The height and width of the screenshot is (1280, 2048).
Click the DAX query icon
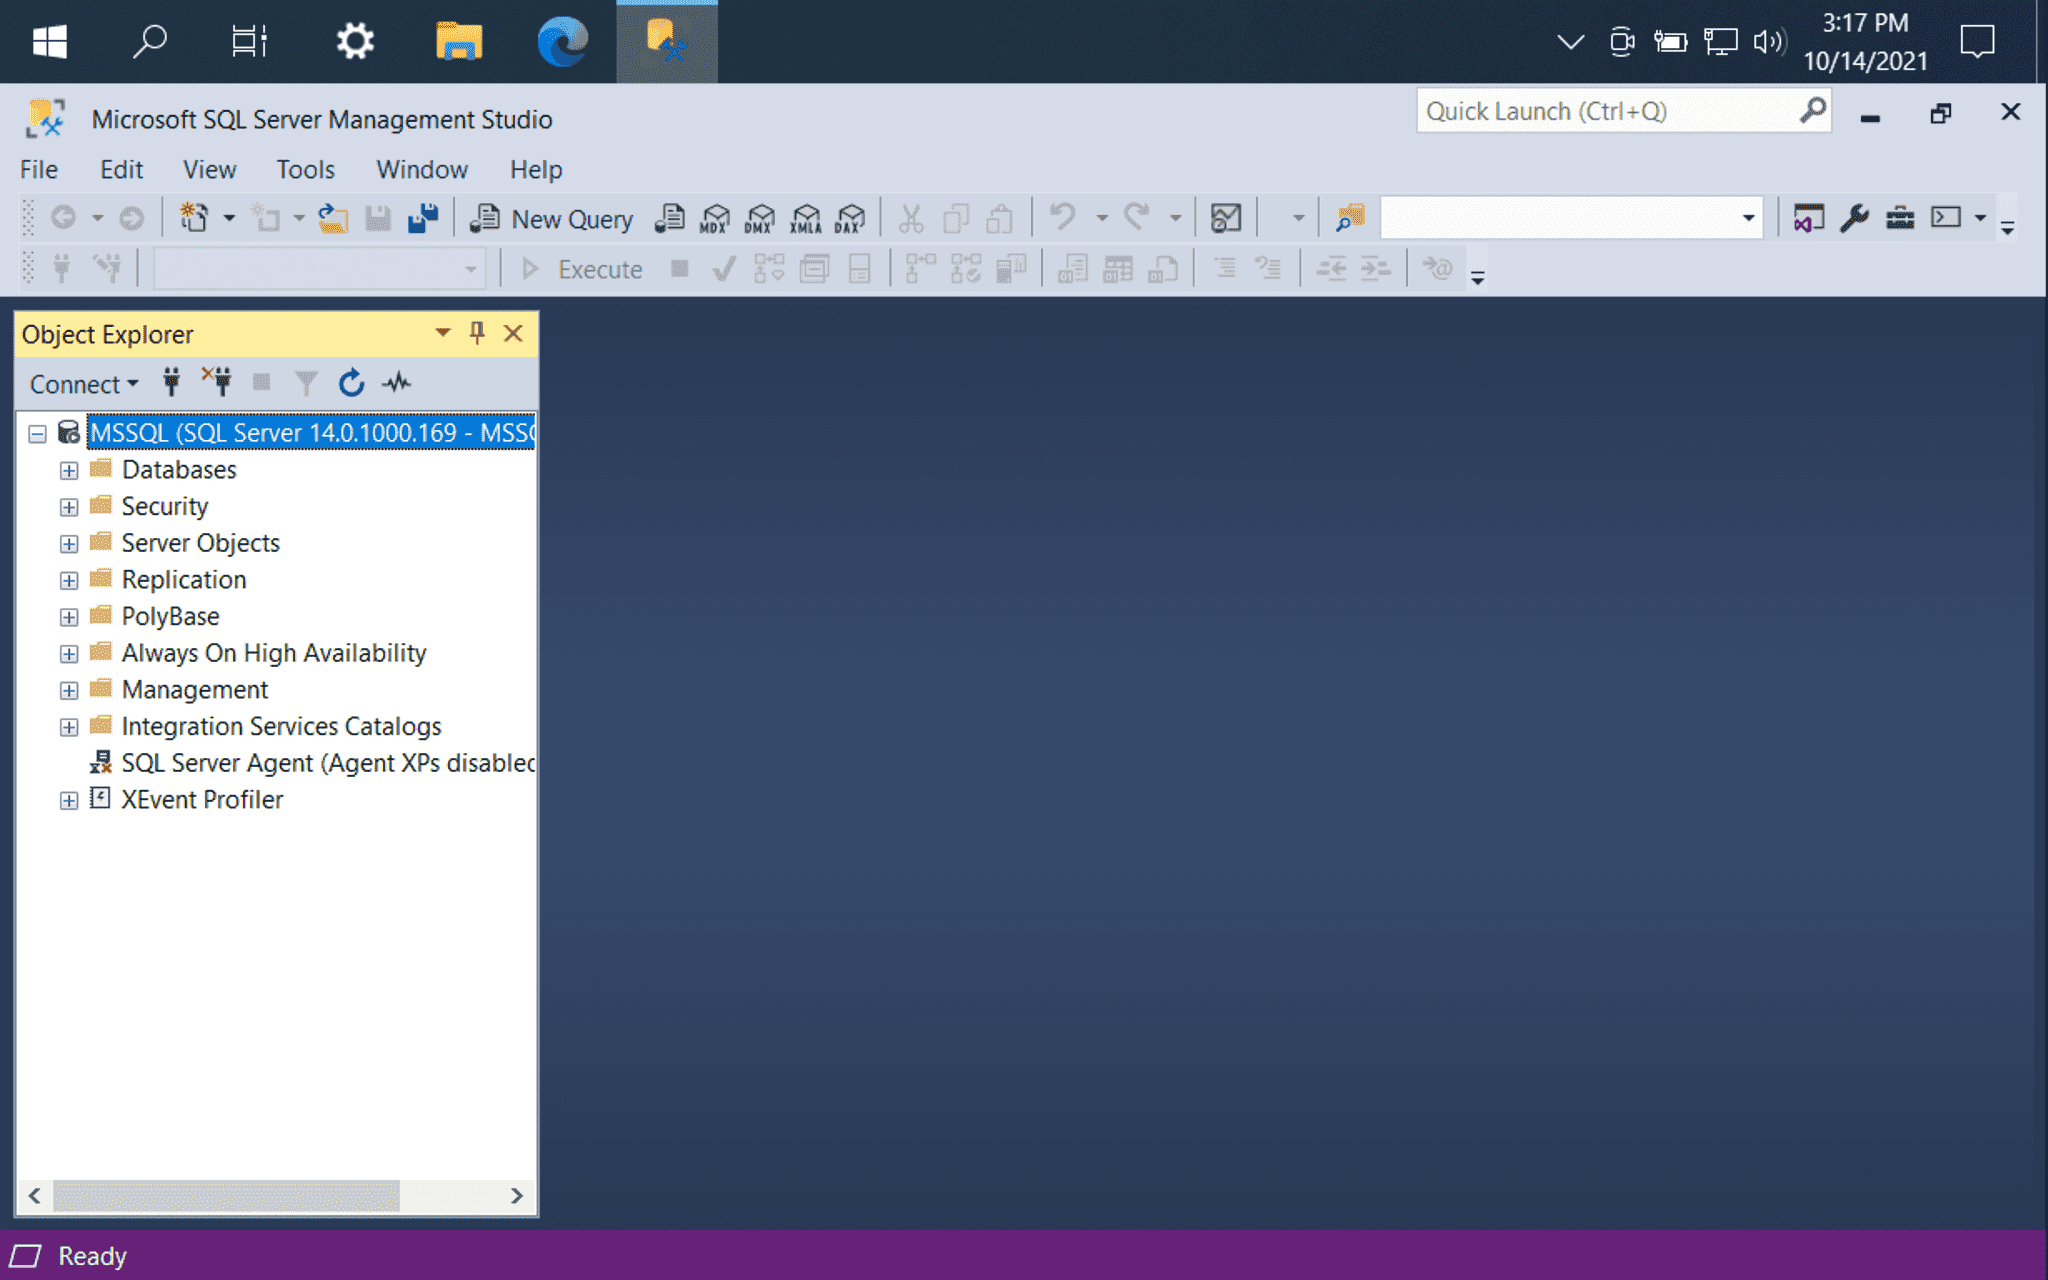(x=850, y=218)
